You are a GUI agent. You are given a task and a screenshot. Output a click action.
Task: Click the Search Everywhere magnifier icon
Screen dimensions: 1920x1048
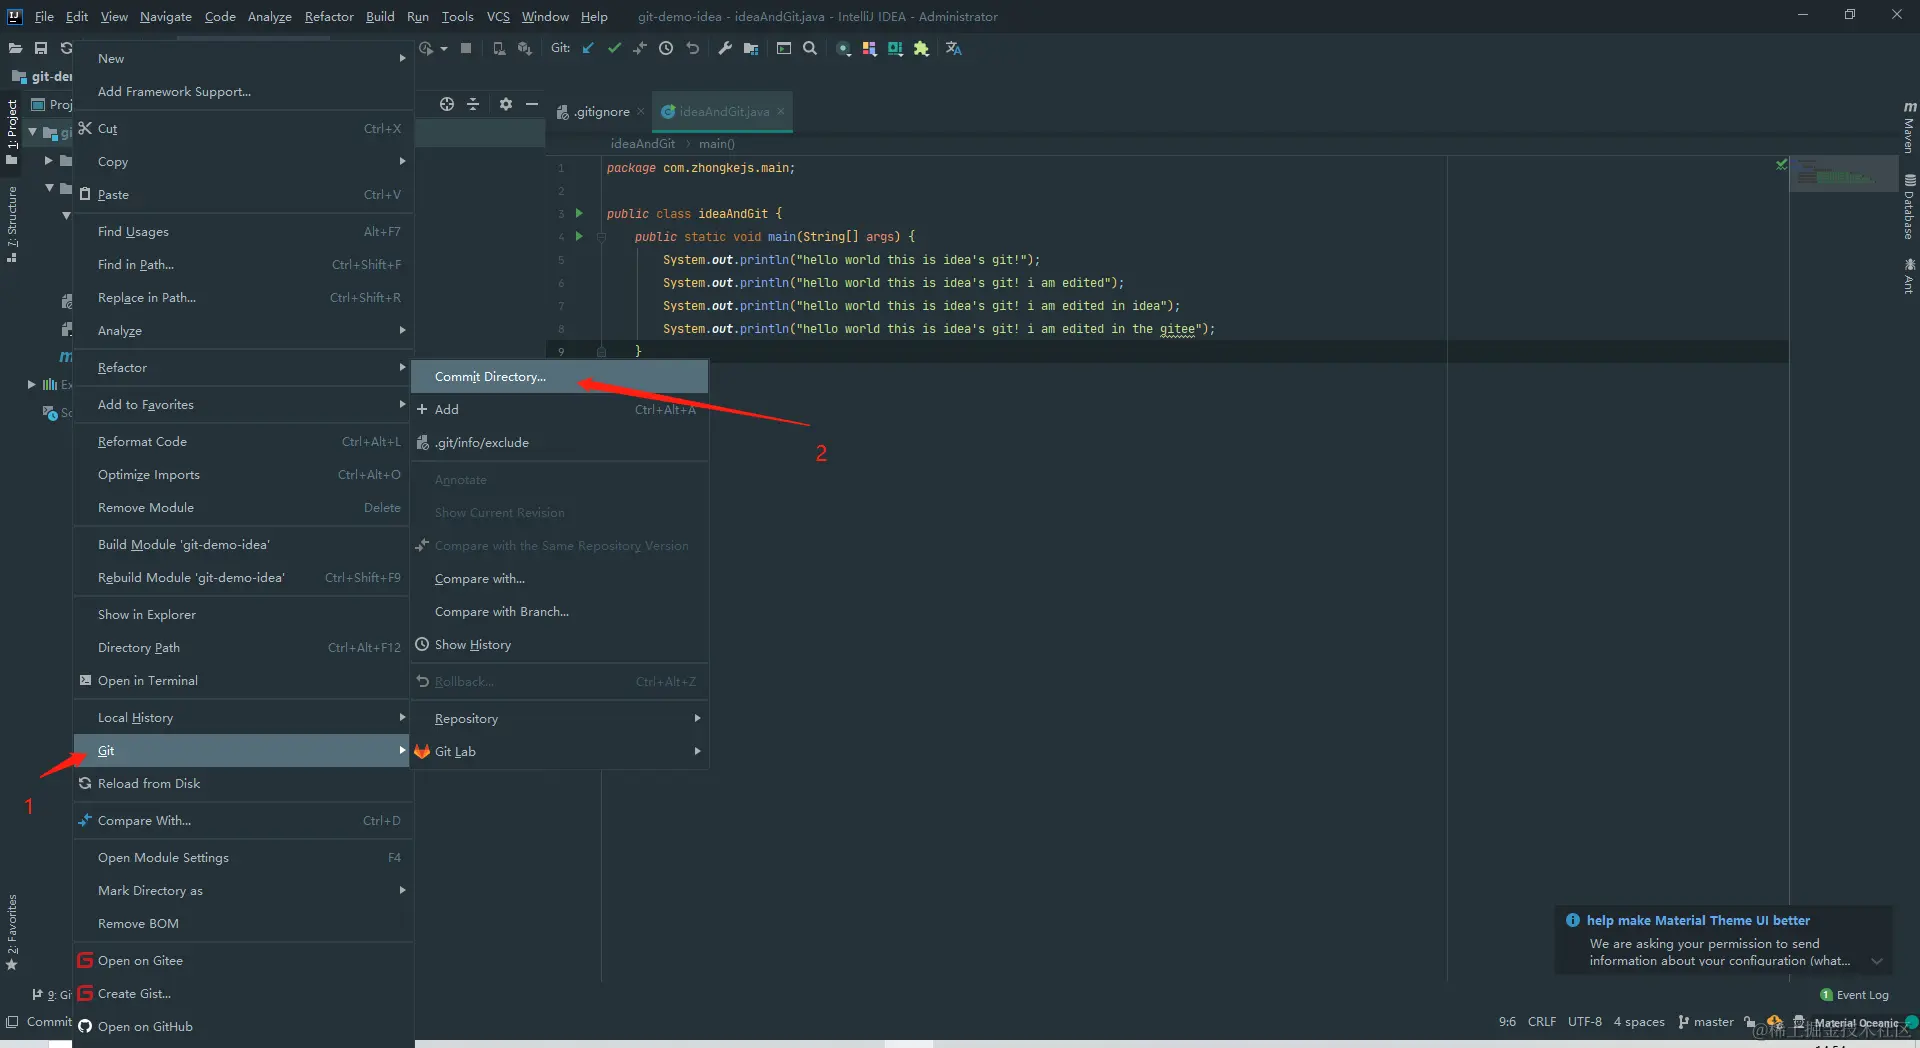(810, 48)
